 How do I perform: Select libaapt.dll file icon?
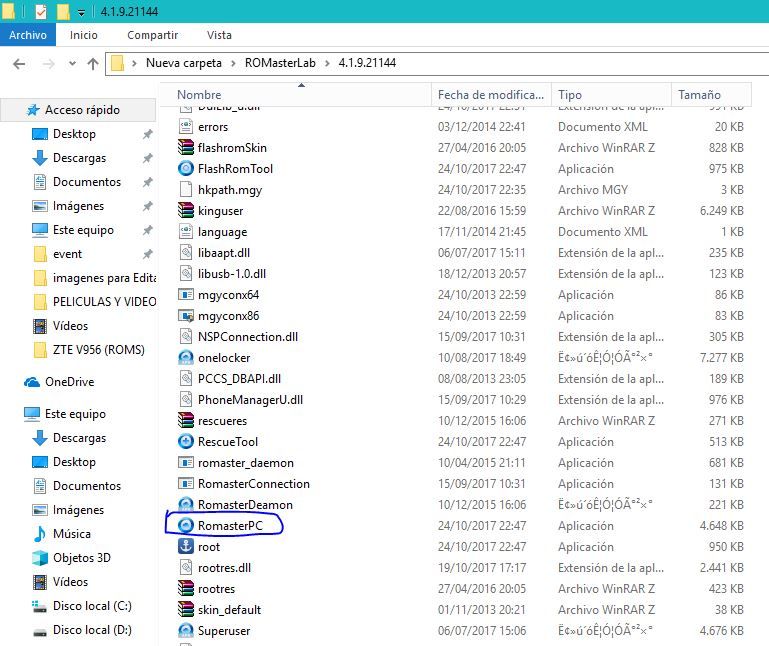pos(185,253)
